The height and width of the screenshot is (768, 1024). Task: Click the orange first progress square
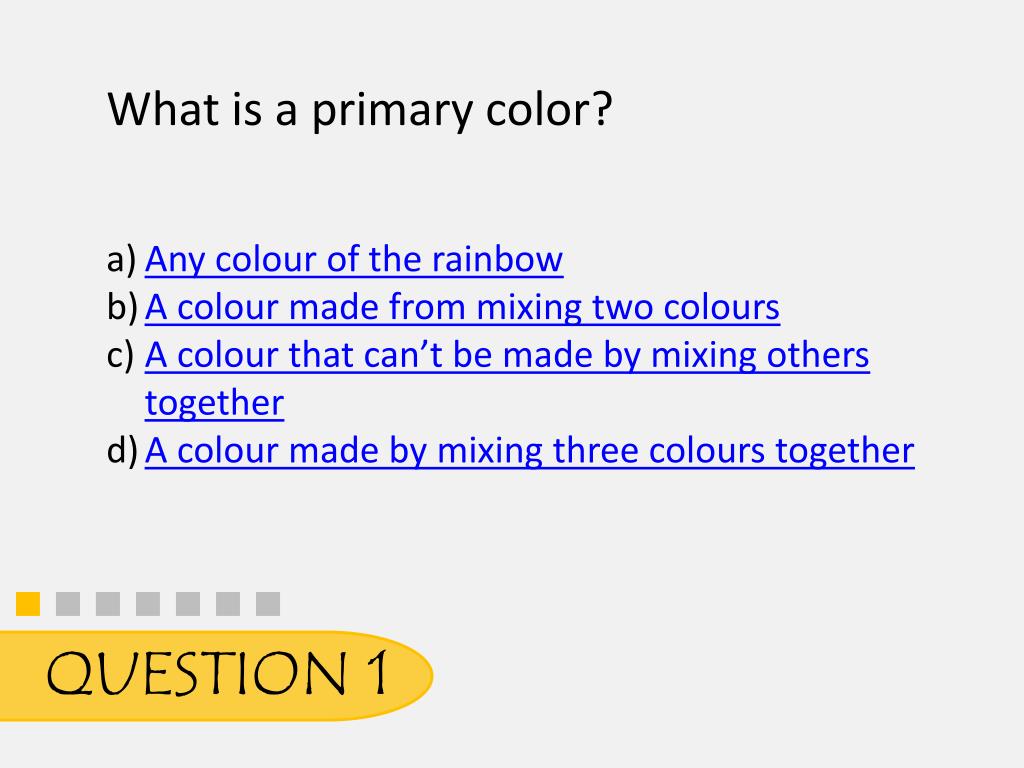click(x=28, y=604)
